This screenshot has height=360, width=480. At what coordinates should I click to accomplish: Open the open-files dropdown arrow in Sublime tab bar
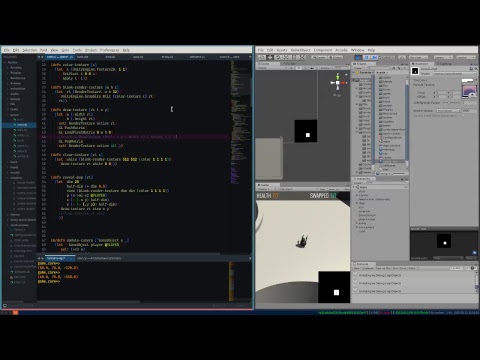point(250,57)
